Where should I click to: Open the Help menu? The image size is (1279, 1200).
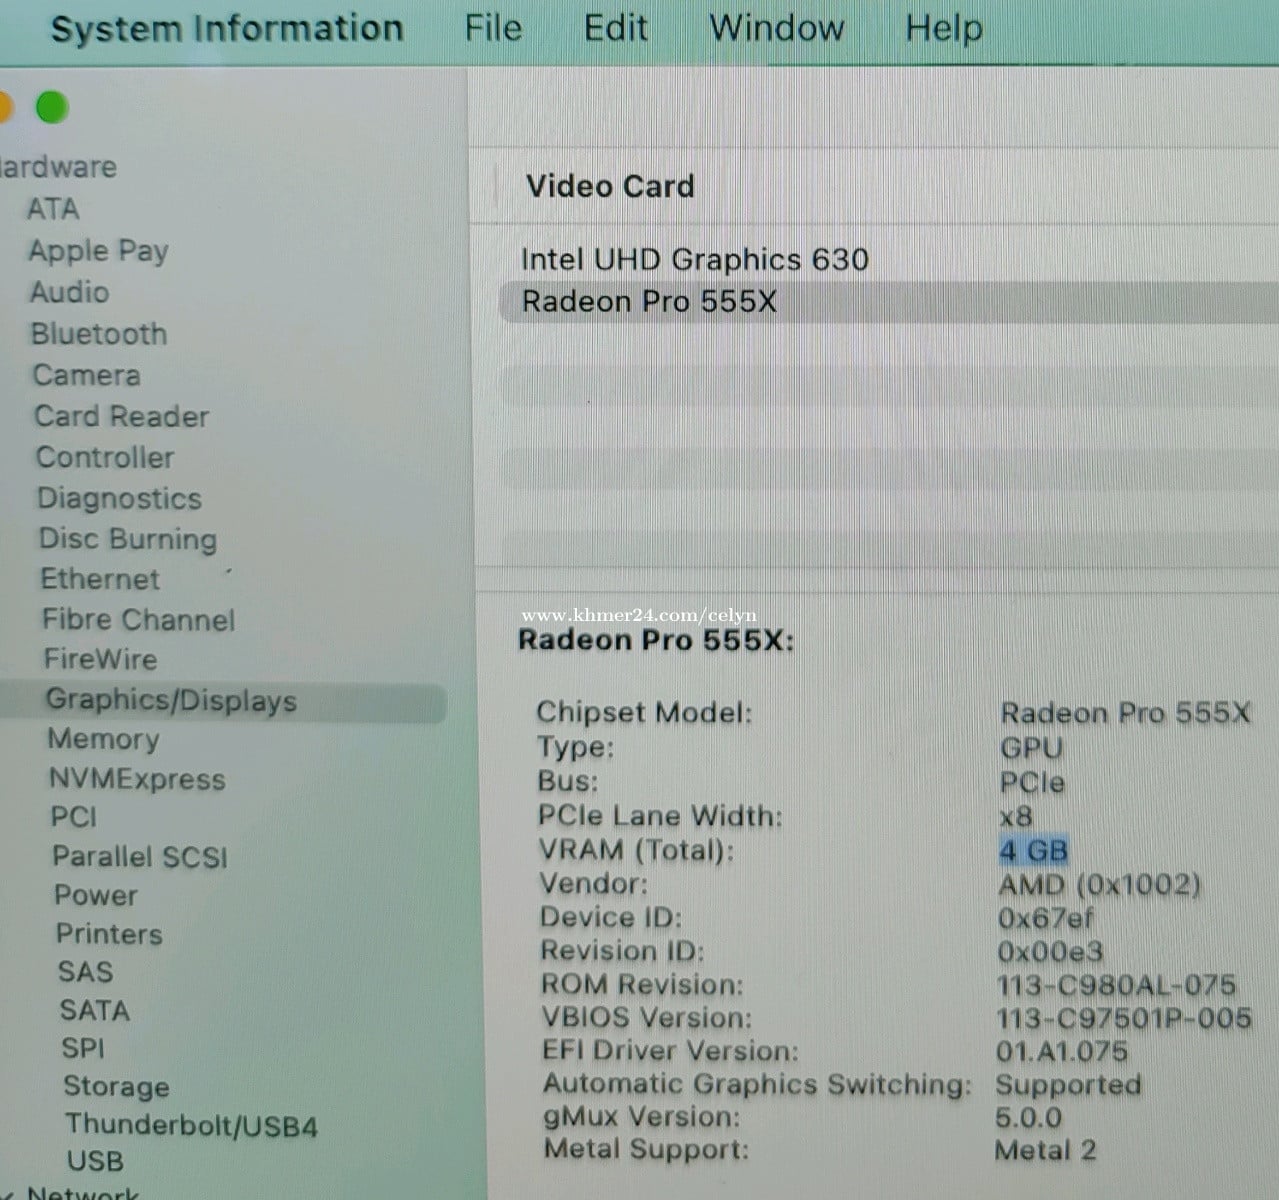click(943, 28)
